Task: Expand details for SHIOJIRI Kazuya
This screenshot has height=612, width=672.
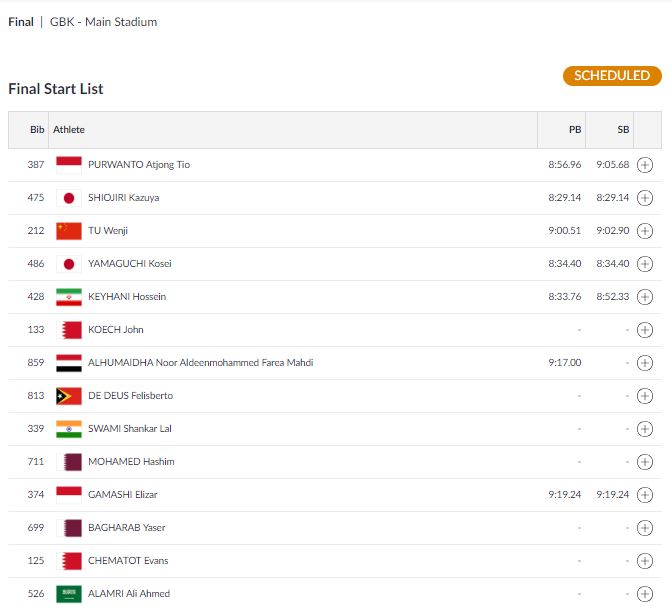Action: pyautogui.click(x=645, y=198)
